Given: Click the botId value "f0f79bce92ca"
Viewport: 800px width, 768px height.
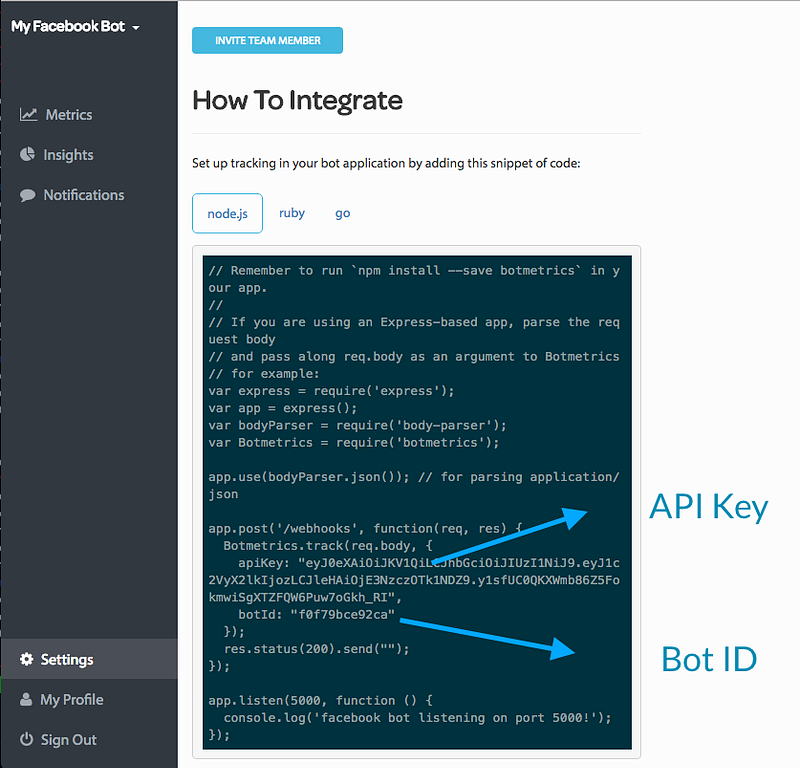Looking at the screenshot, I should 342,614.
